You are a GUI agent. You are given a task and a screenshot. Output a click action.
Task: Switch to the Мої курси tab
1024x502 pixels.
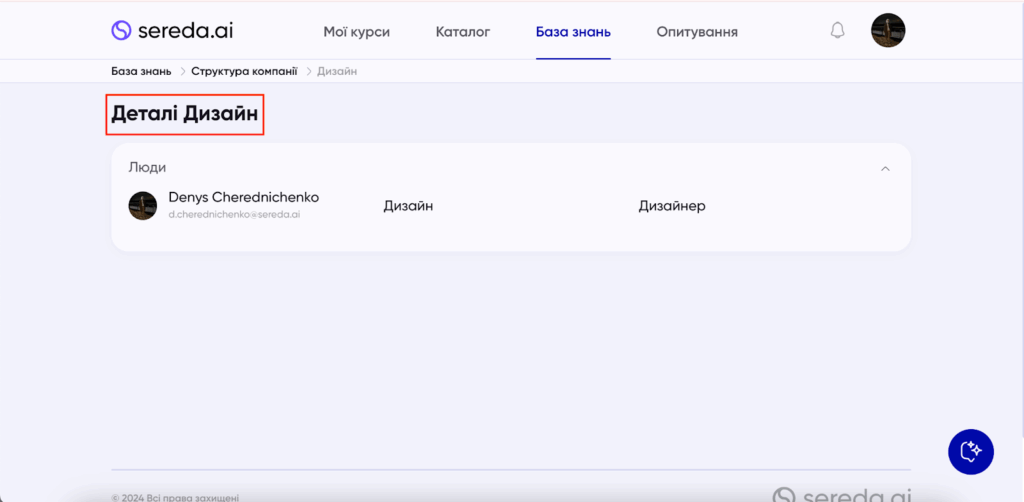click(356, 32)
